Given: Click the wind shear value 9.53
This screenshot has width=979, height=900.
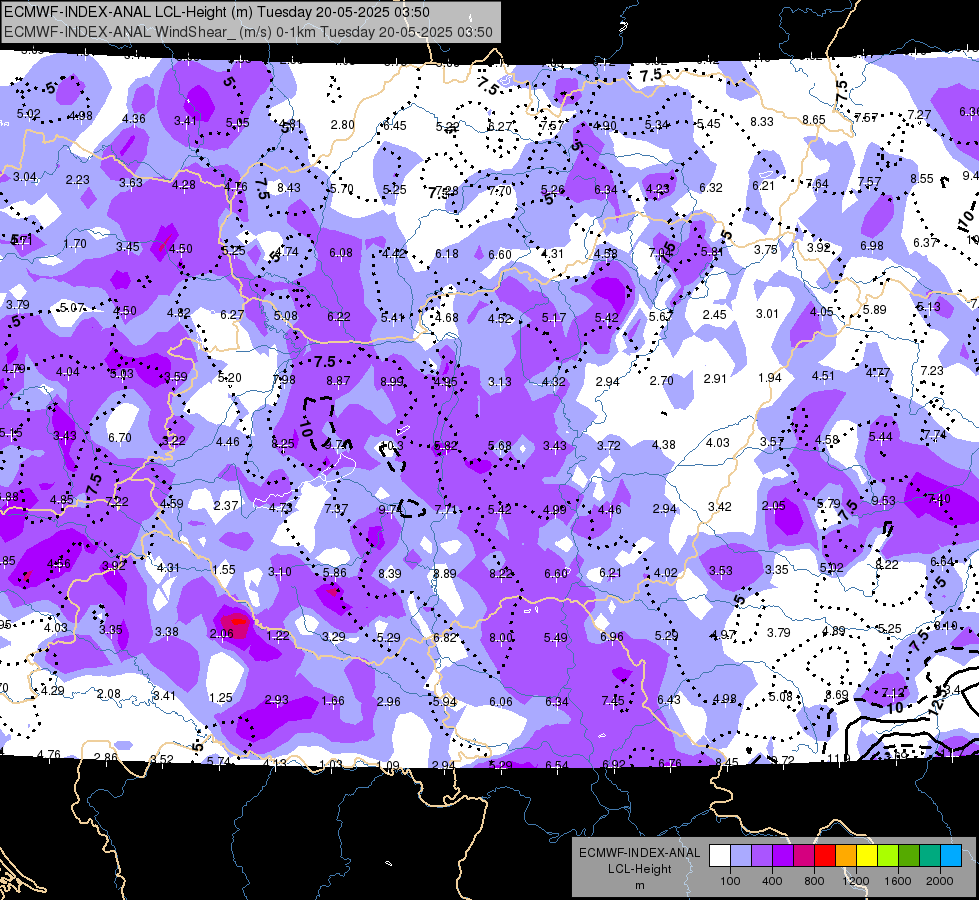Looking at the screenshot, I should coord(883,500).
